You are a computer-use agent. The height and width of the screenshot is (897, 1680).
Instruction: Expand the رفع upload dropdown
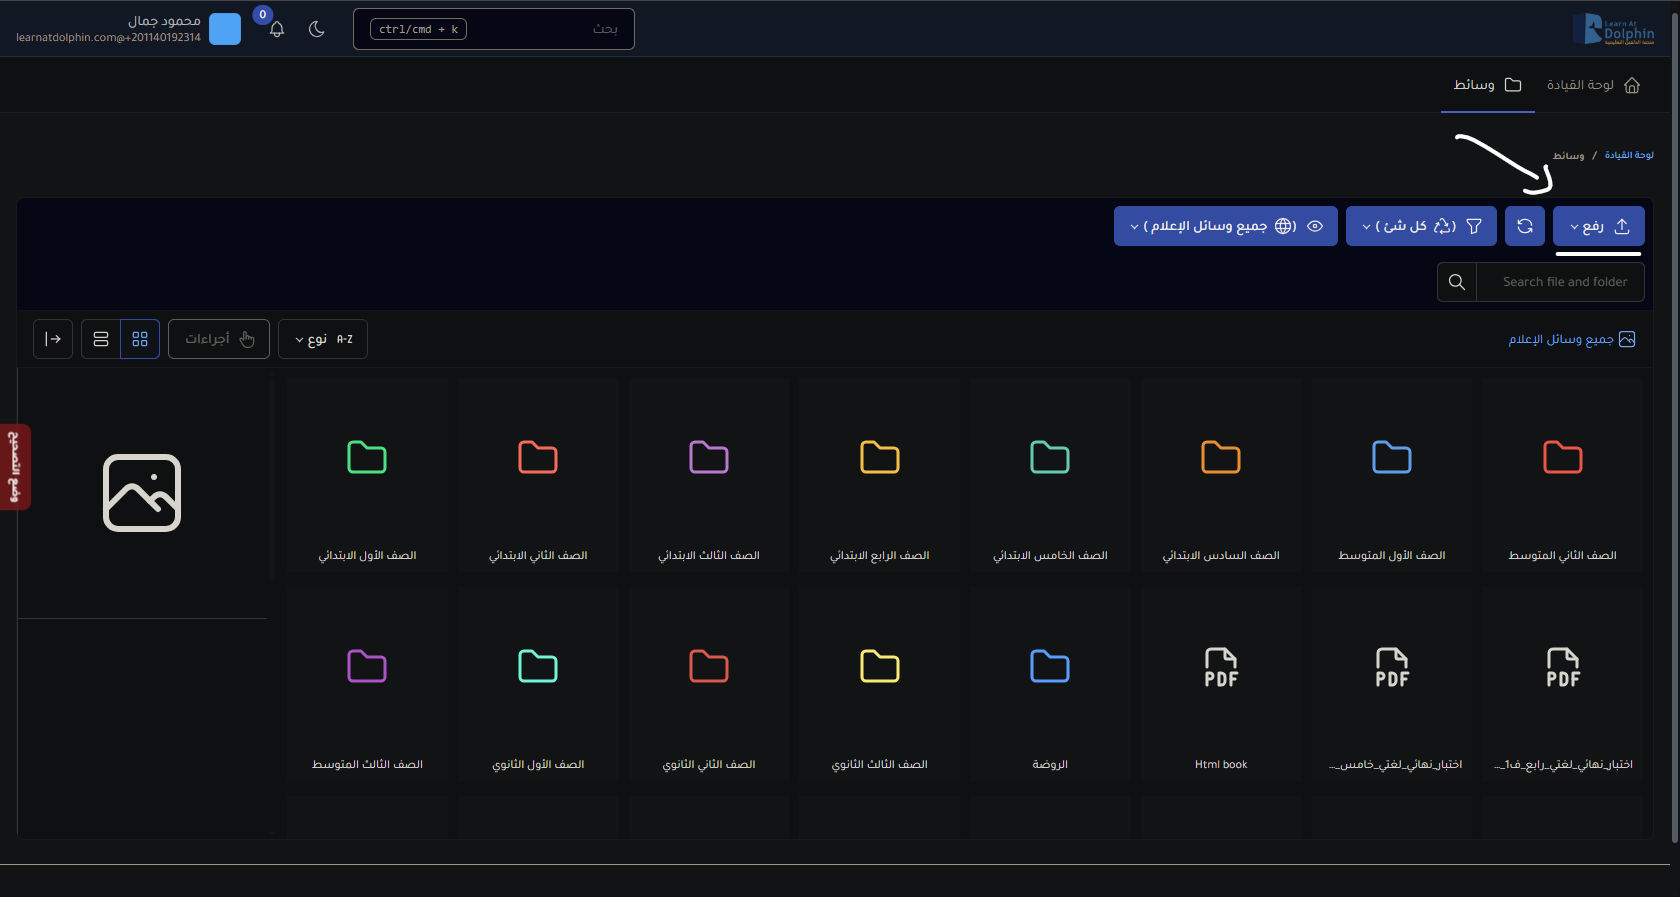click(x=1598, y=226)
